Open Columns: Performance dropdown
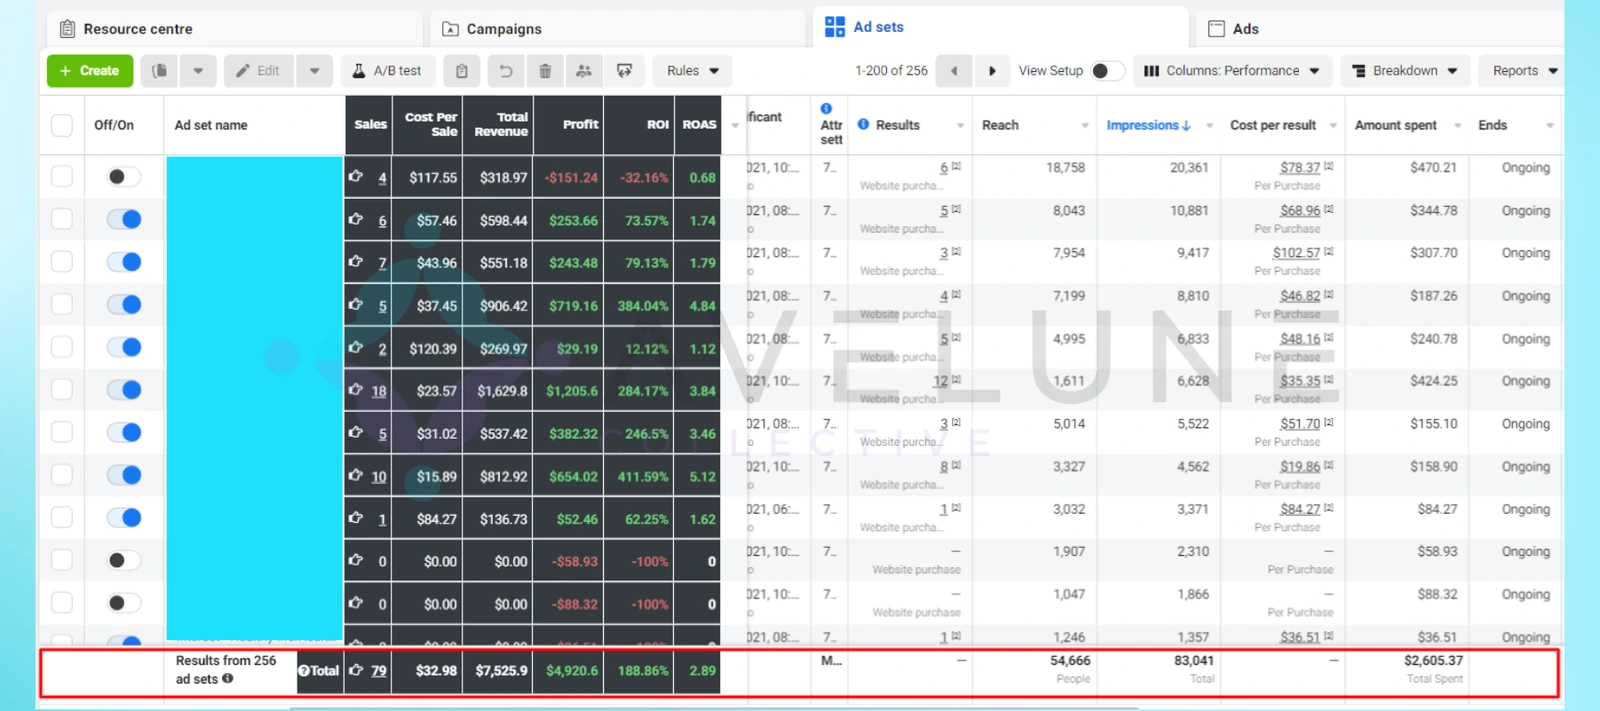This screenshot has width=1600, height=711. tap(1232, 71)
